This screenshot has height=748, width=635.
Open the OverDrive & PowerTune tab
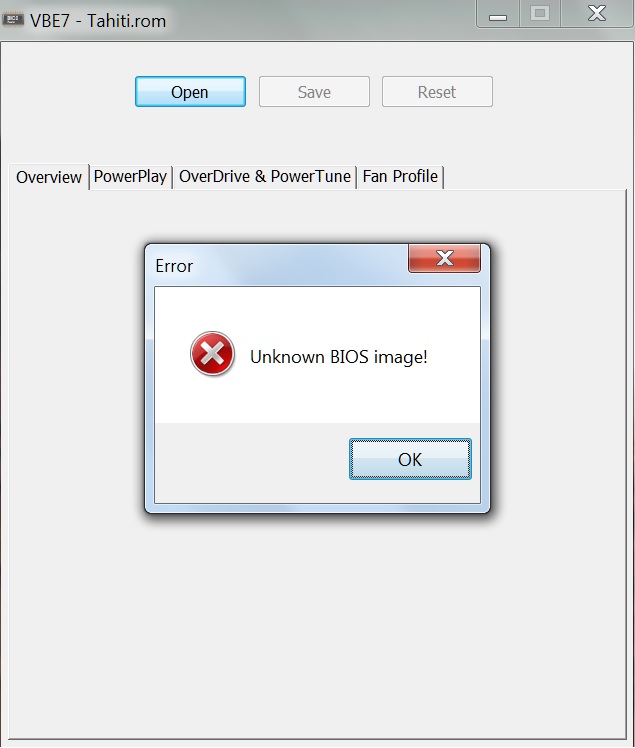click(265, 177)
